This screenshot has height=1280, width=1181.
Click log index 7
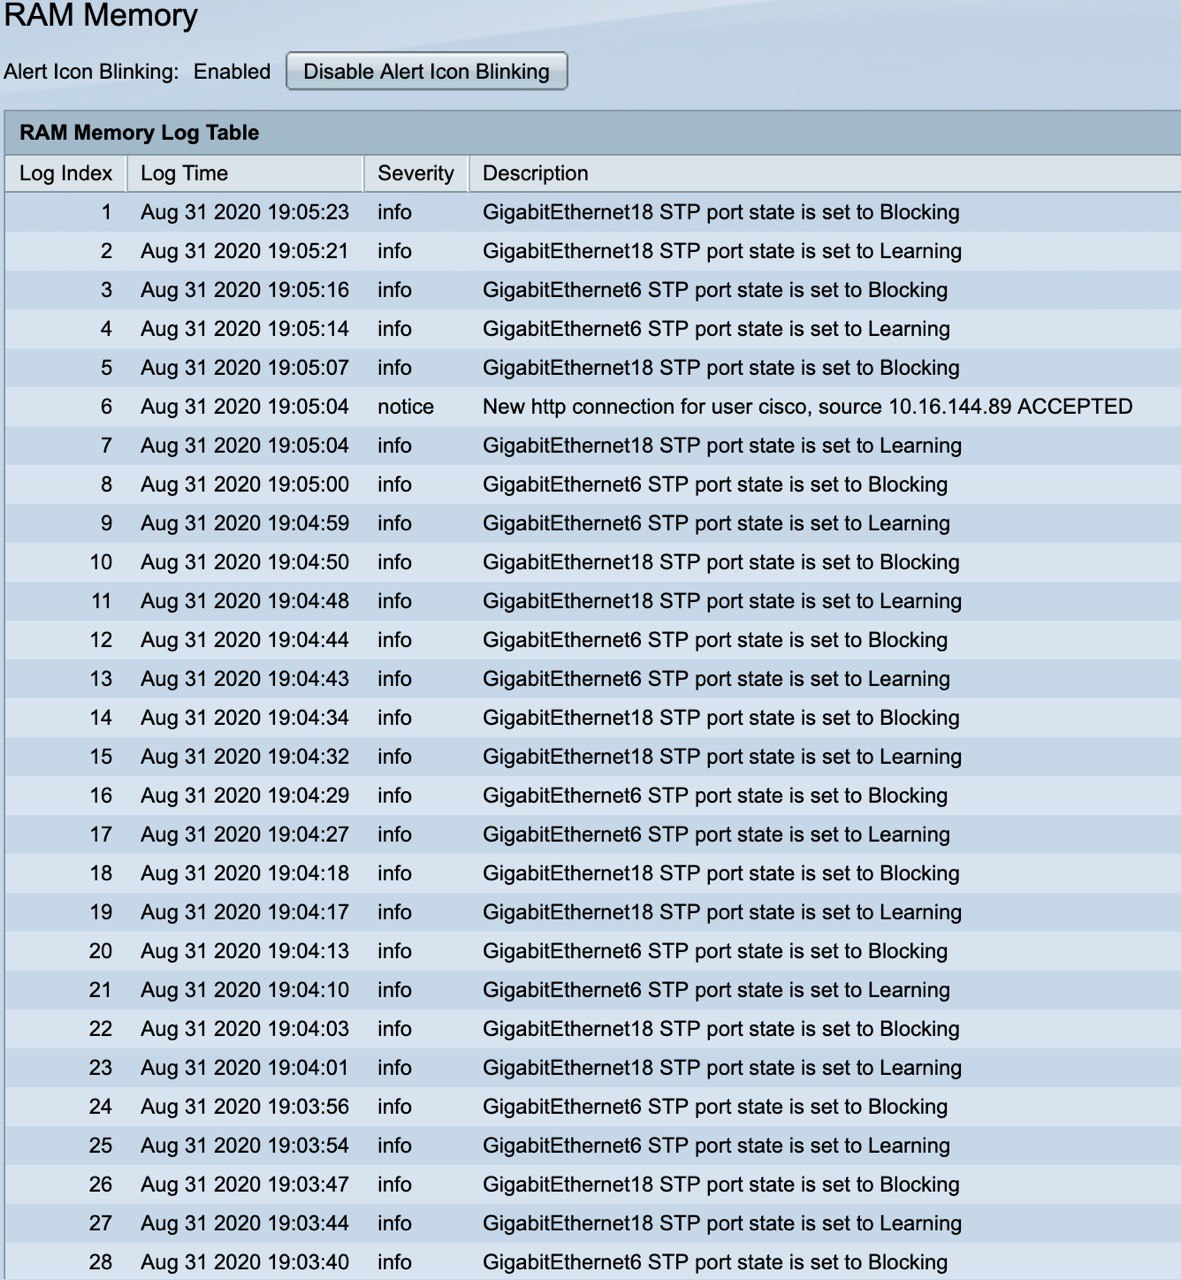tap(106, 446)
